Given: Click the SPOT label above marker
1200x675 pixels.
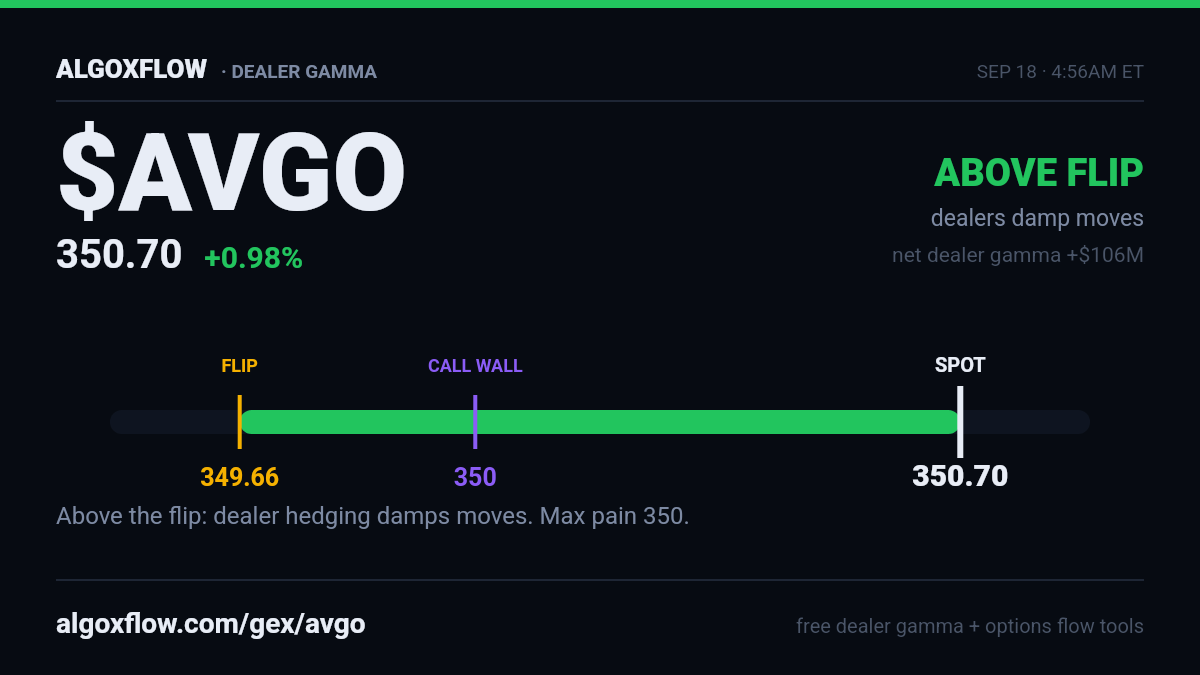Looking at the screenshot, I should 960,365.
